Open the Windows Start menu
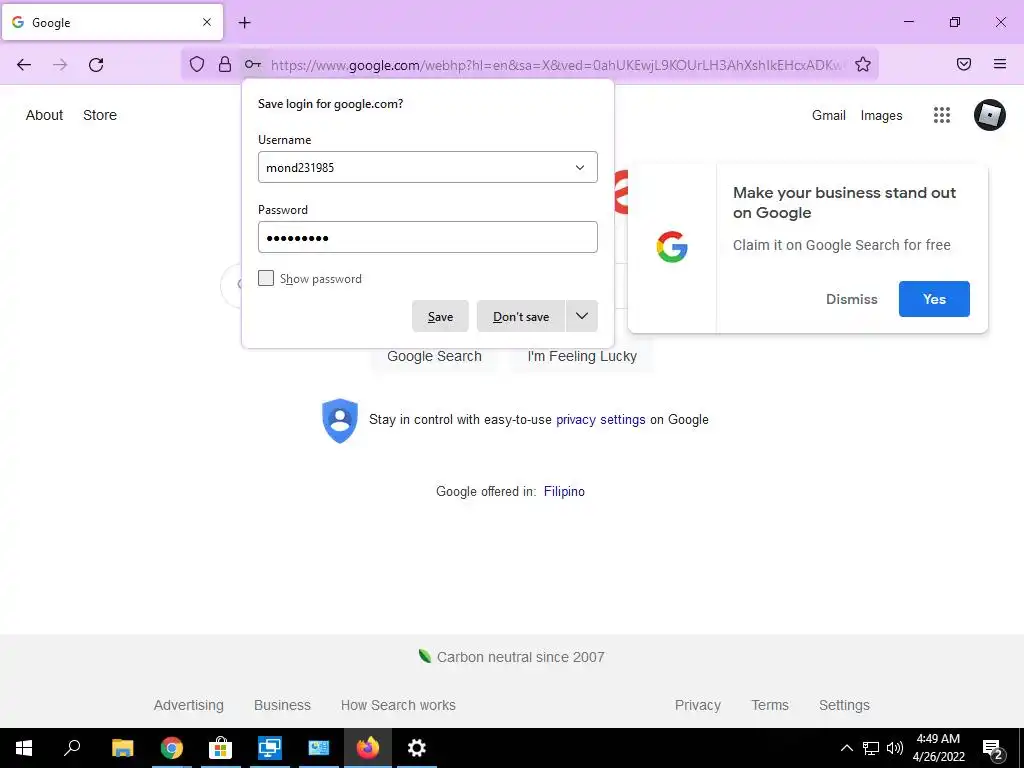Viewport: 1024px width, 768px height. tap(24, 748)
